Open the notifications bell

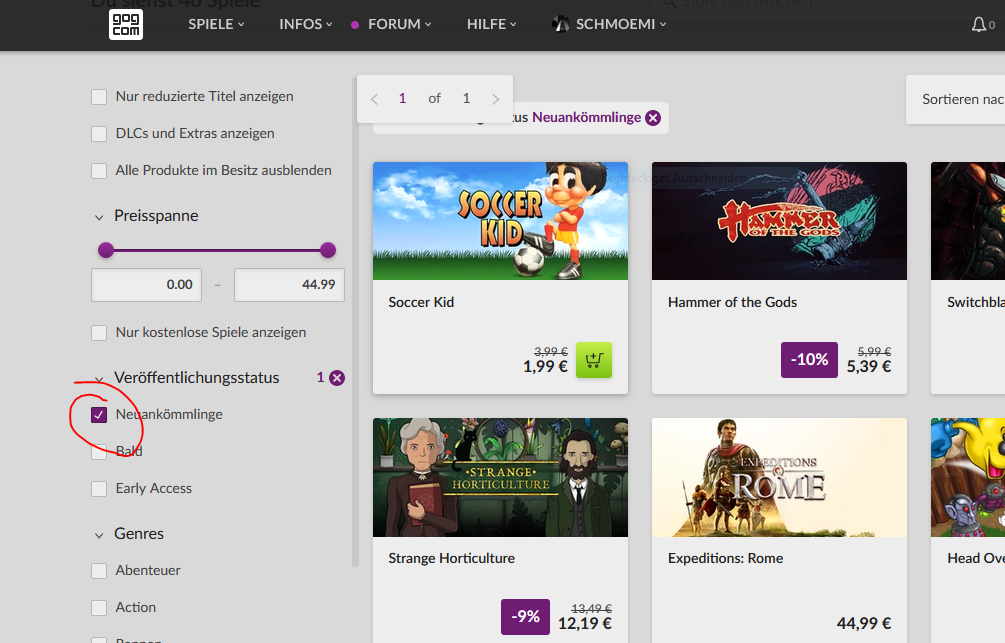pos(979,24)
